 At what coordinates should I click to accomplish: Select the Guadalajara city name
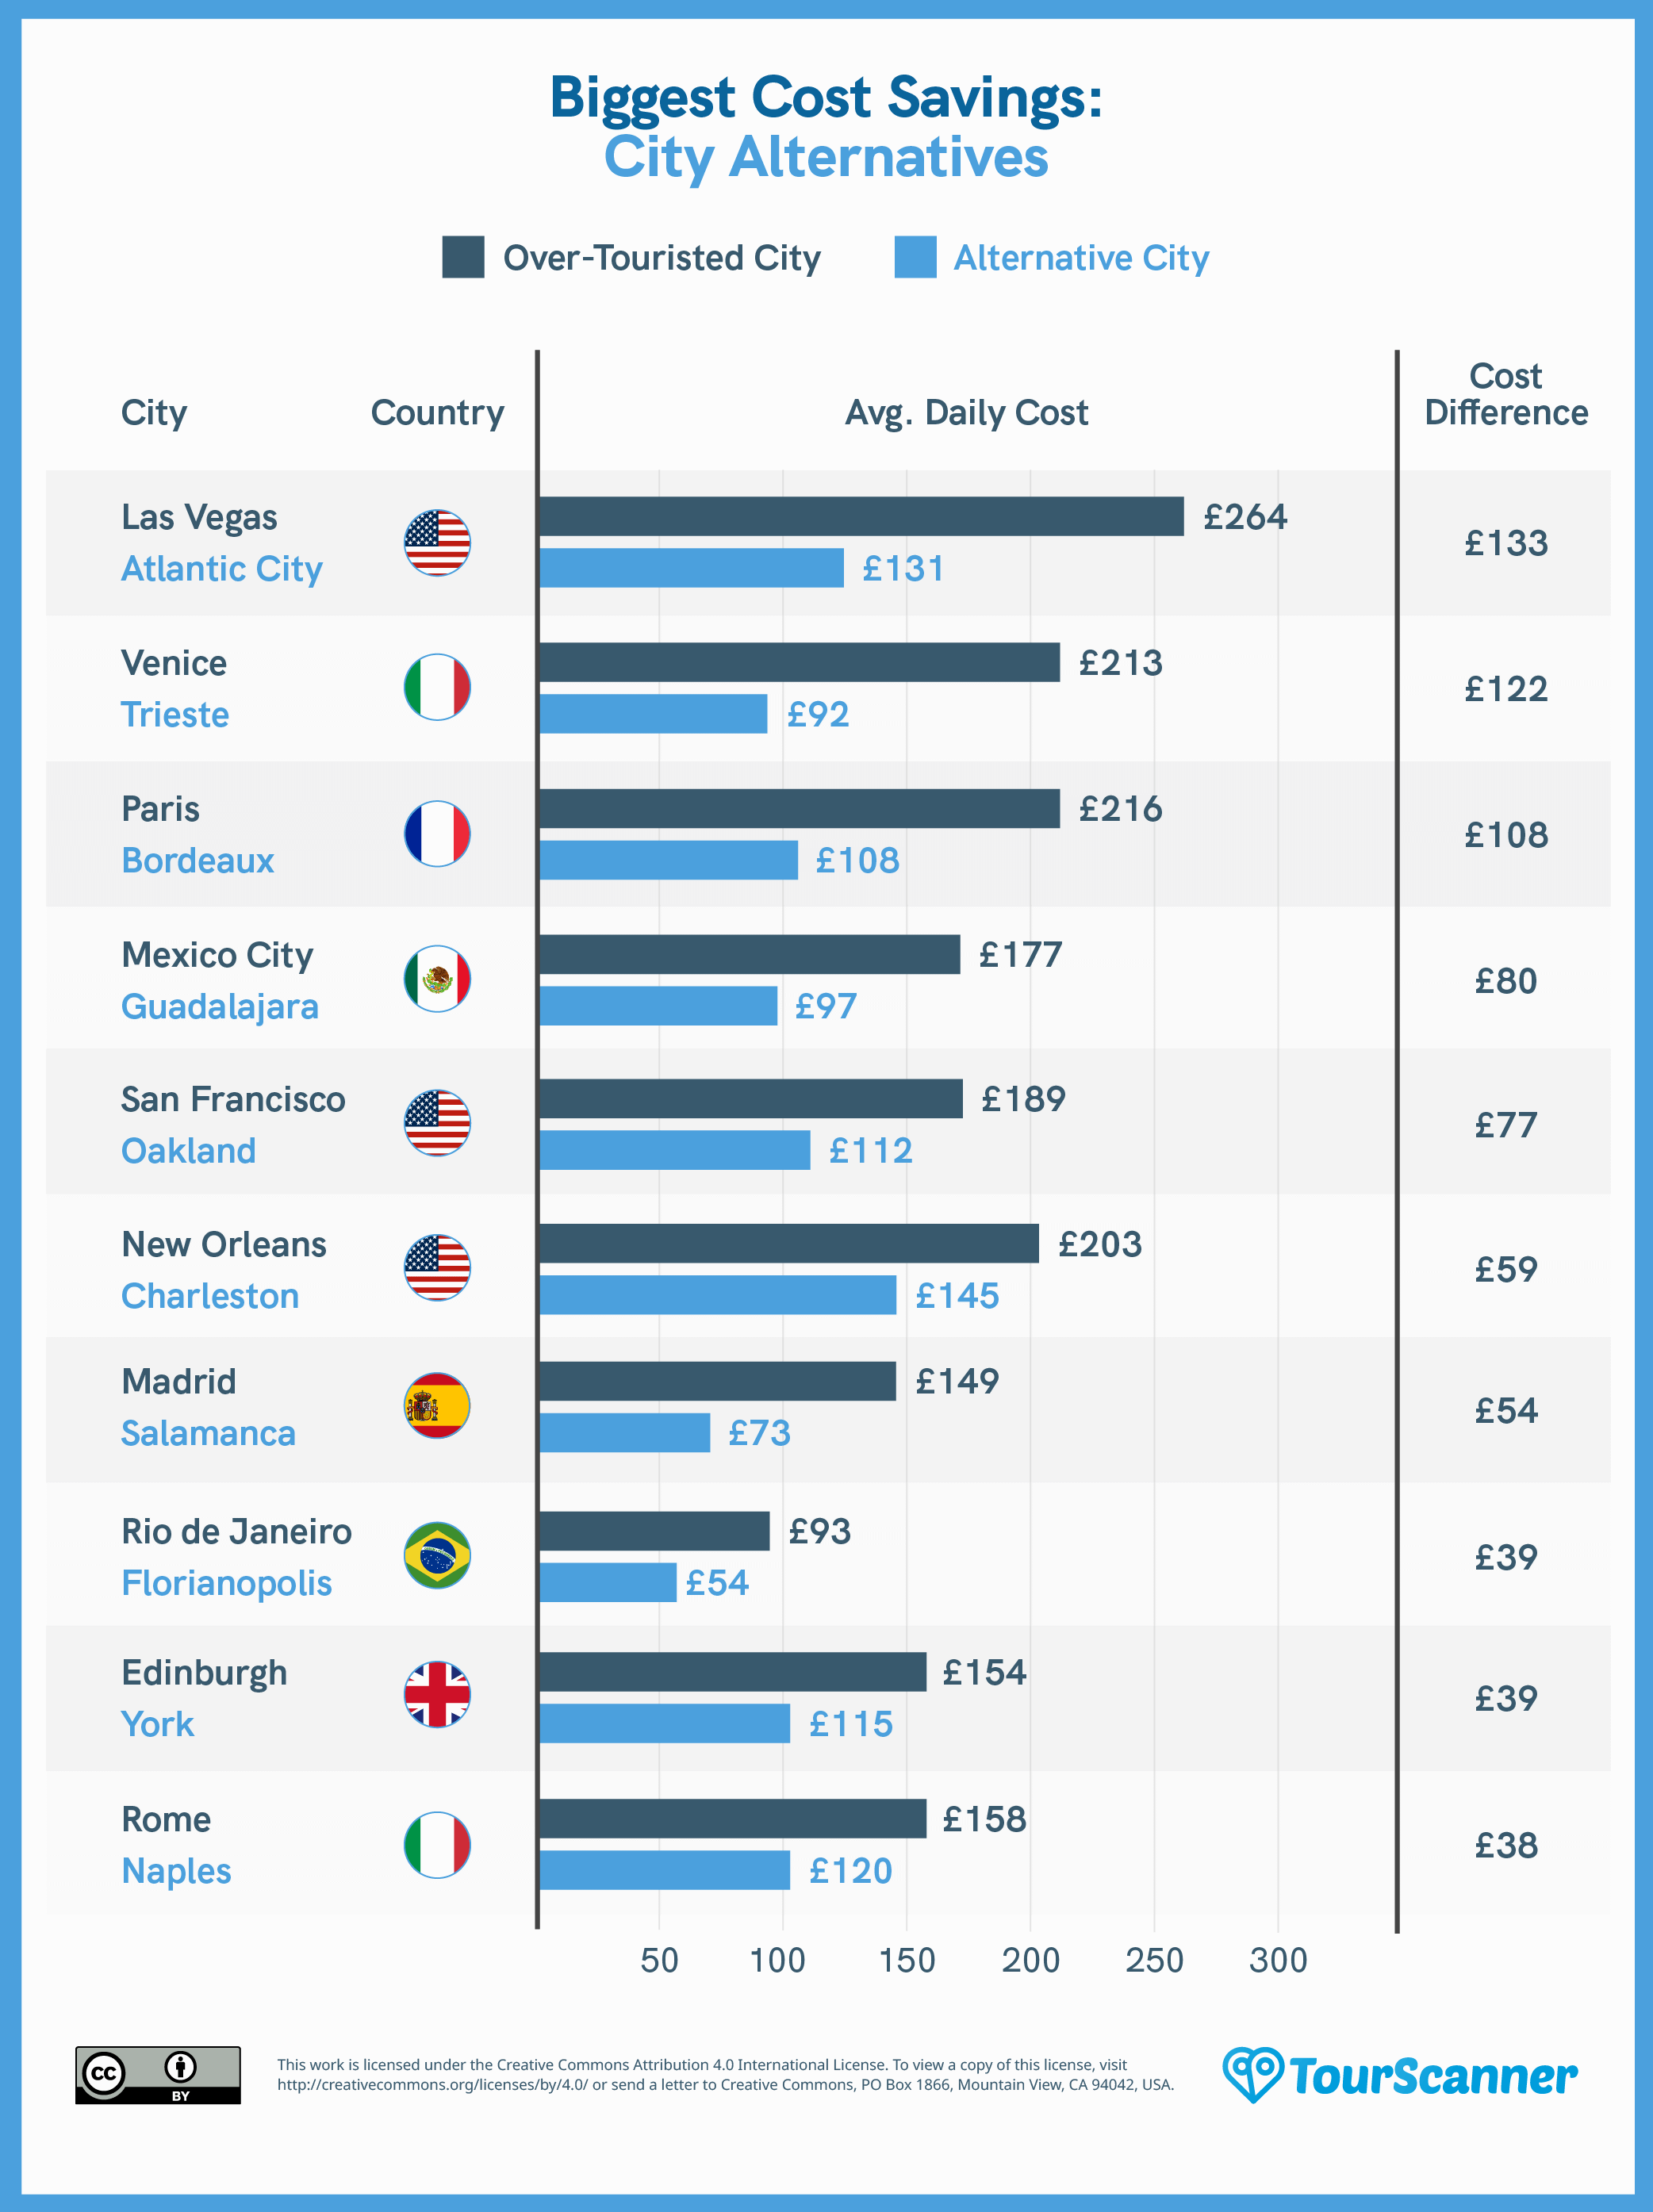coord(220,1007)
